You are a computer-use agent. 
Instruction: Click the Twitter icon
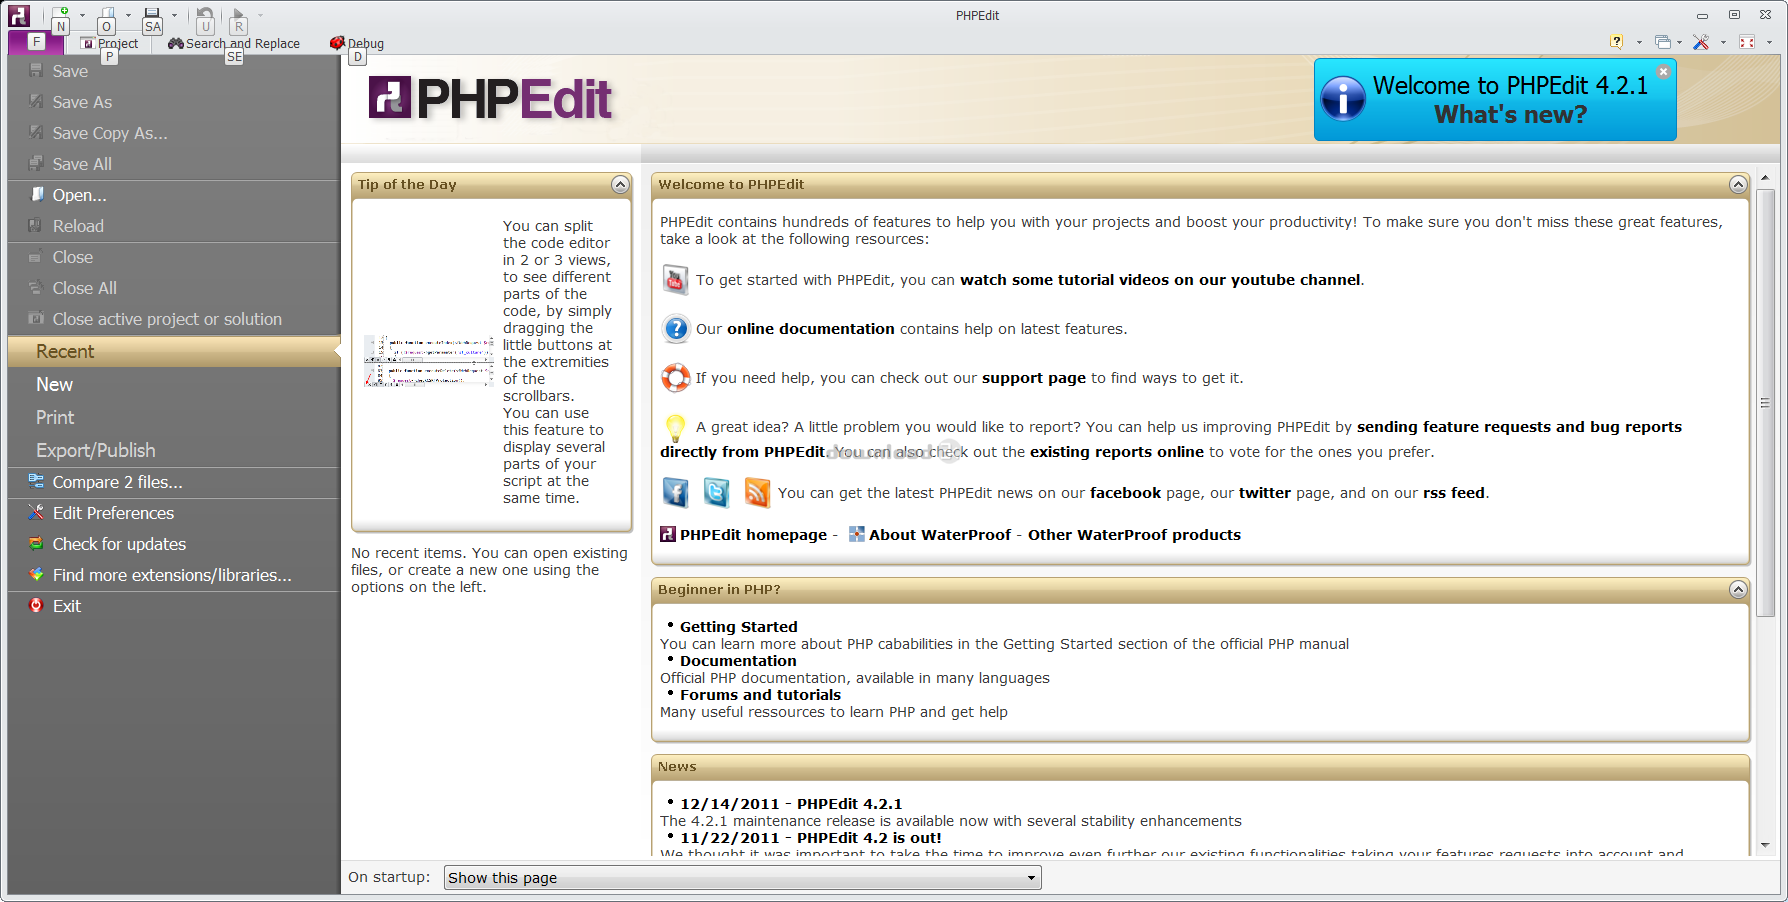tap(716, 492)
